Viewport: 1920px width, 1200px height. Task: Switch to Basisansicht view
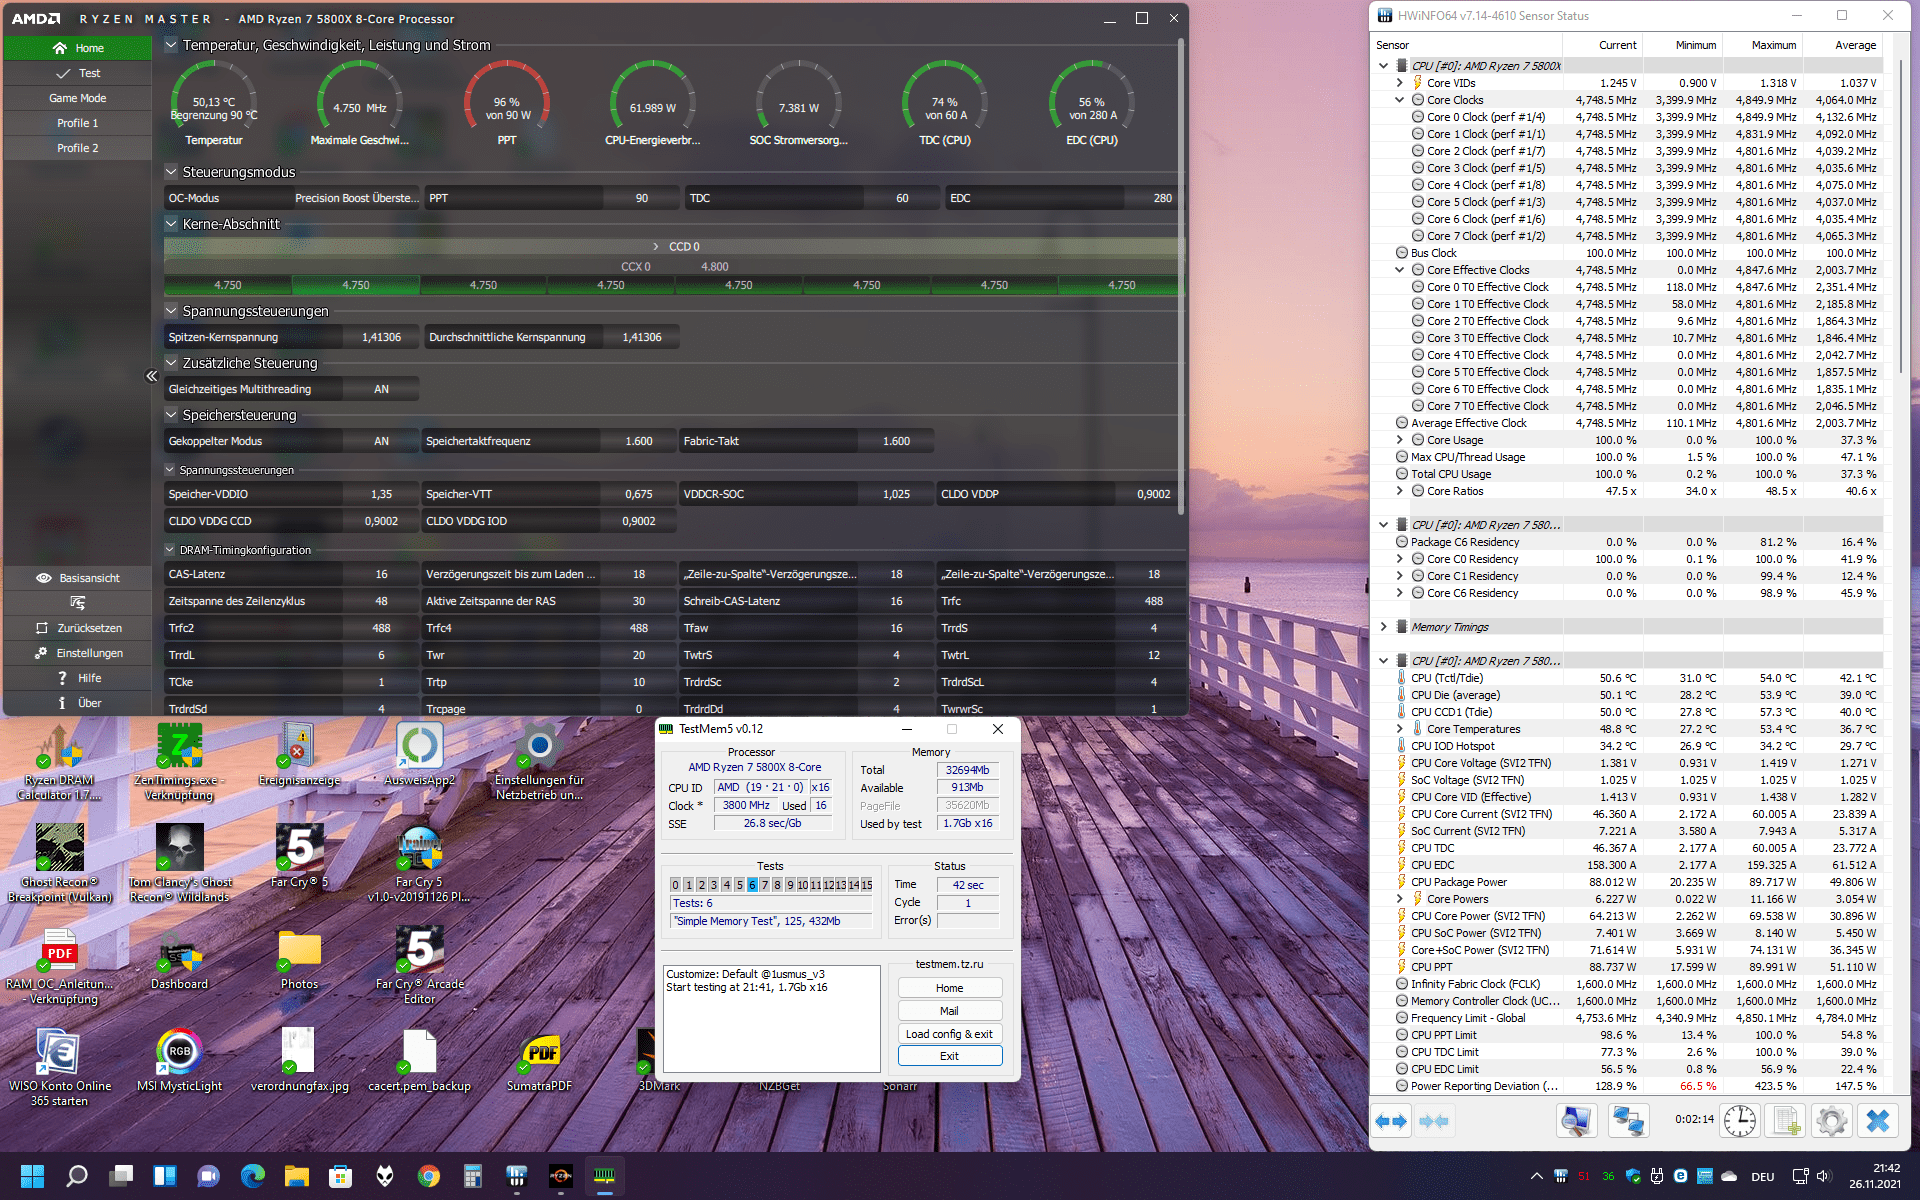78,578
